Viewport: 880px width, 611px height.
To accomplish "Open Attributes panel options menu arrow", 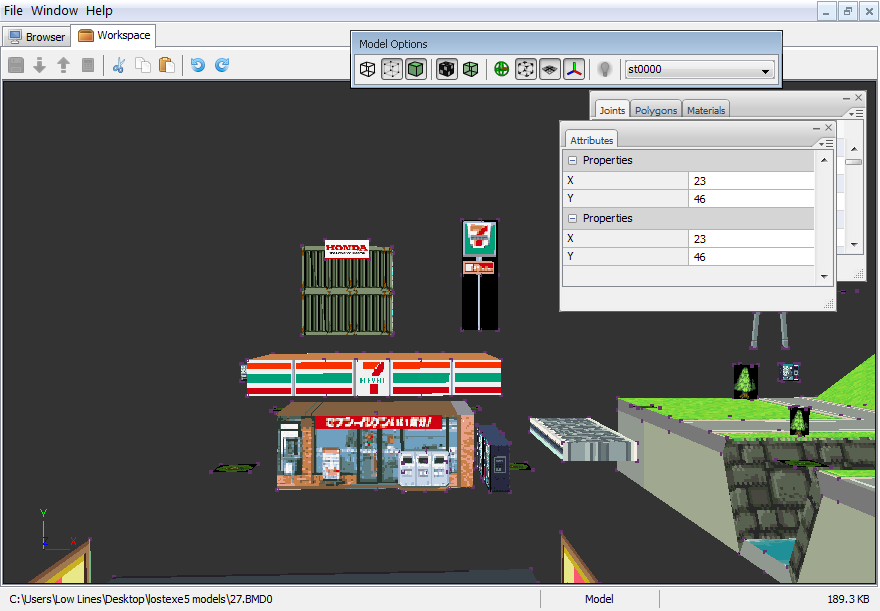I will point(826,144).
